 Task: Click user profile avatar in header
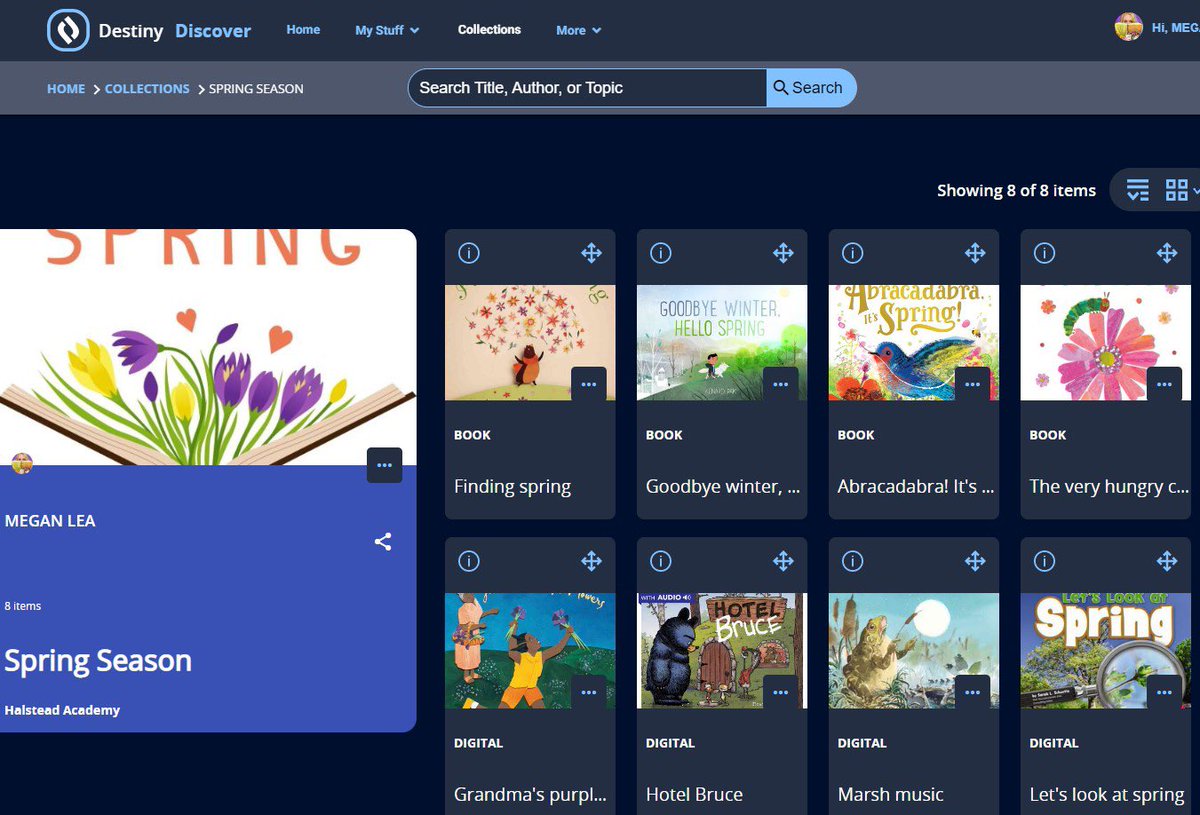1129,27
